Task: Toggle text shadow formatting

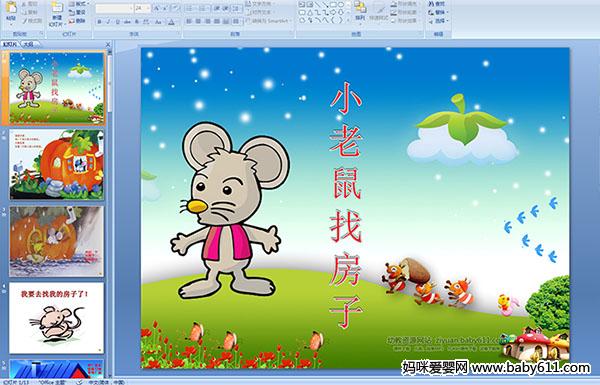Action: [x=137, y=22]
